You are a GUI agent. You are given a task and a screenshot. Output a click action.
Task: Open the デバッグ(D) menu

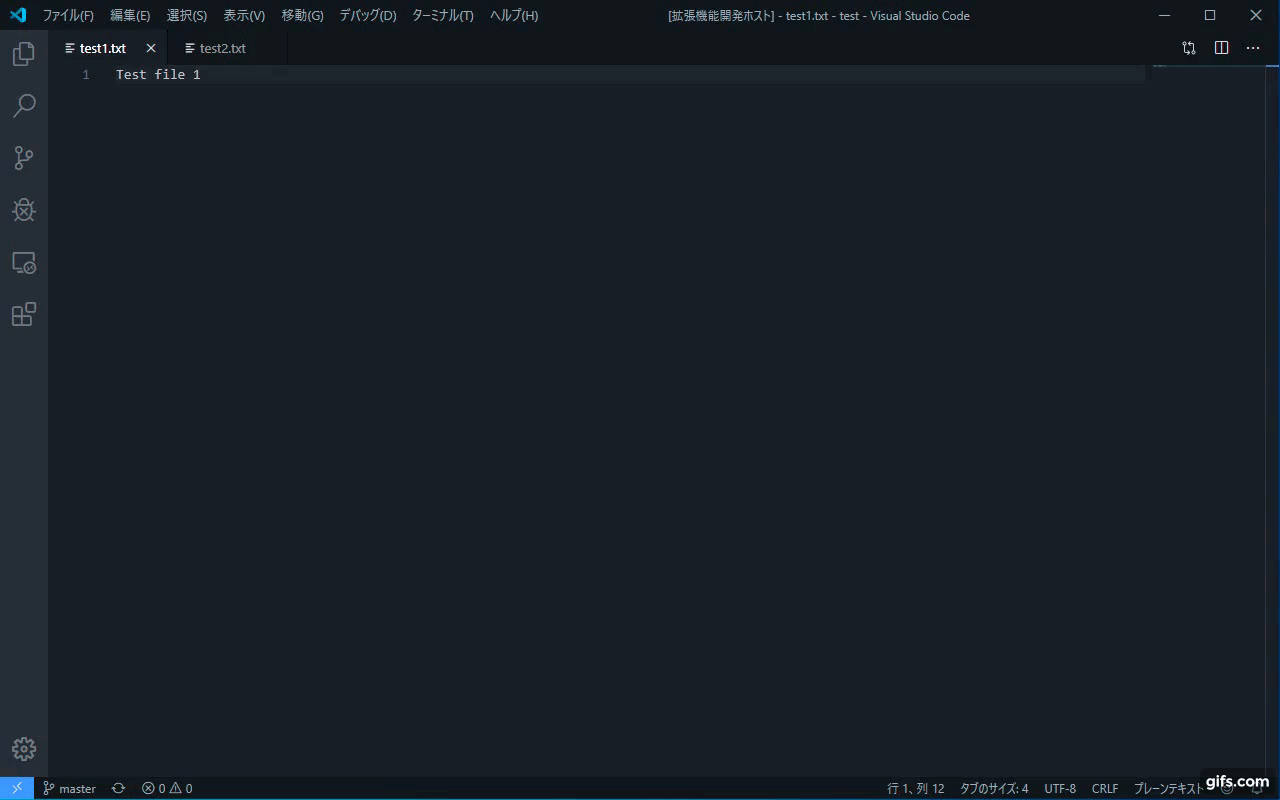pos(367,16)
